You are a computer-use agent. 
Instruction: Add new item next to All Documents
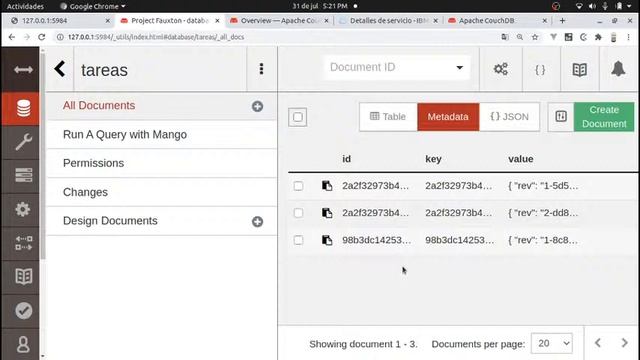pyautogui.click(x=257, y=107)
